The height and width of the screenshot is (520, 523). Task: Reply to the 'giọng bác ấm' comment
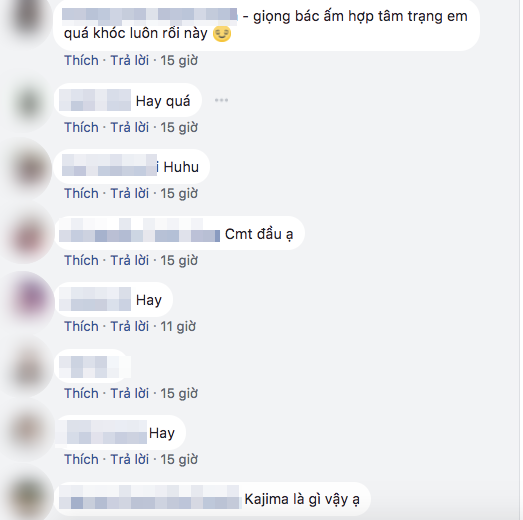129,61
